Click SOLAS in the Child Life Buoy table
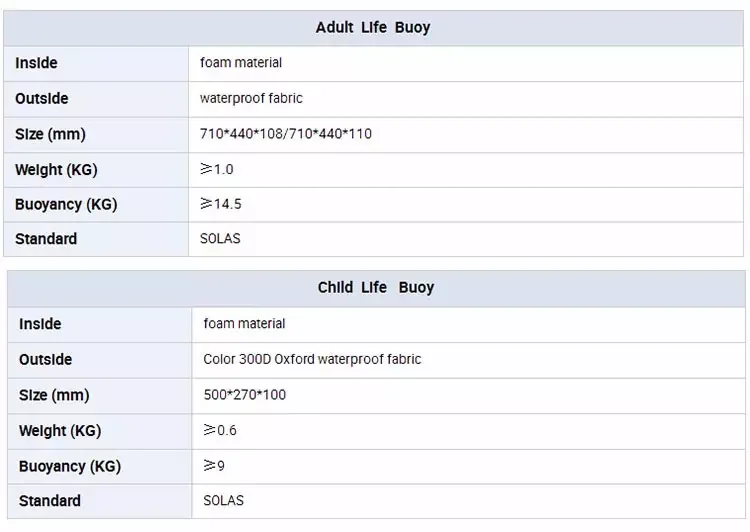The height and width of the screenshot is (532, 750). click(223, 500)
